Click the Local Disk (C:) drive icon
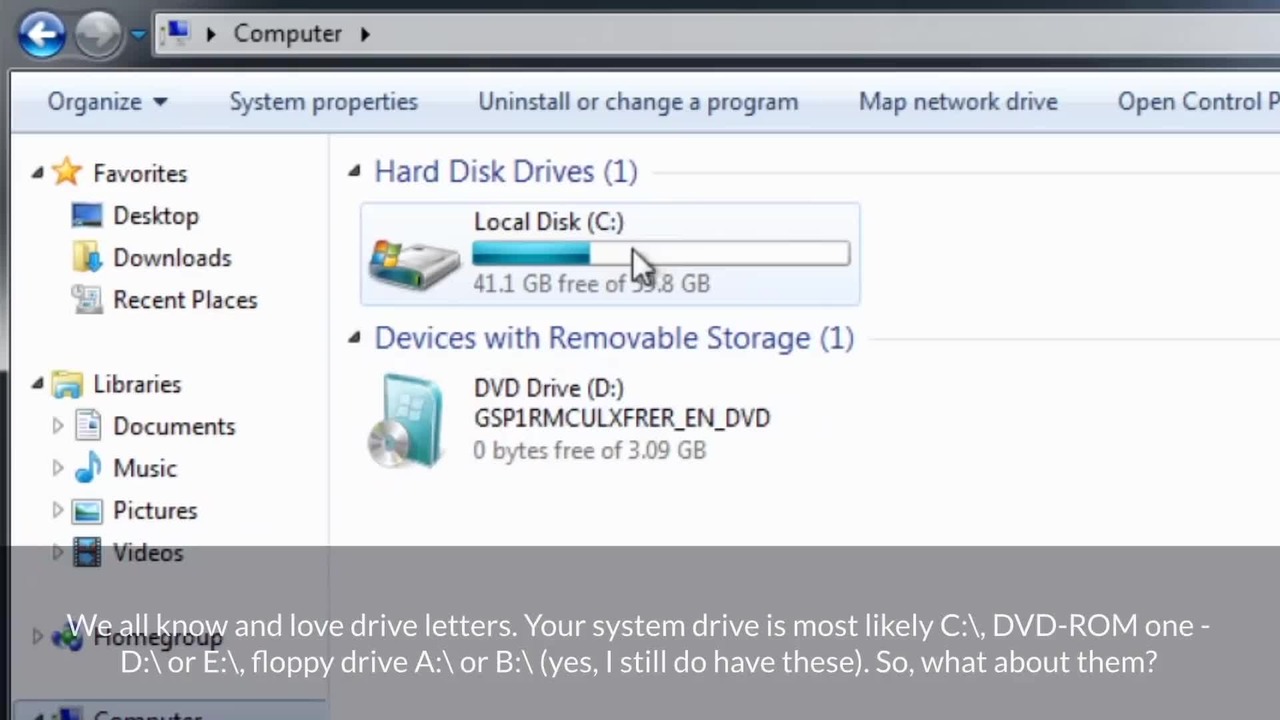Image resolution: width=1280 pixels, height=720 pixels. pyautogui.click(x=414, y=262)
